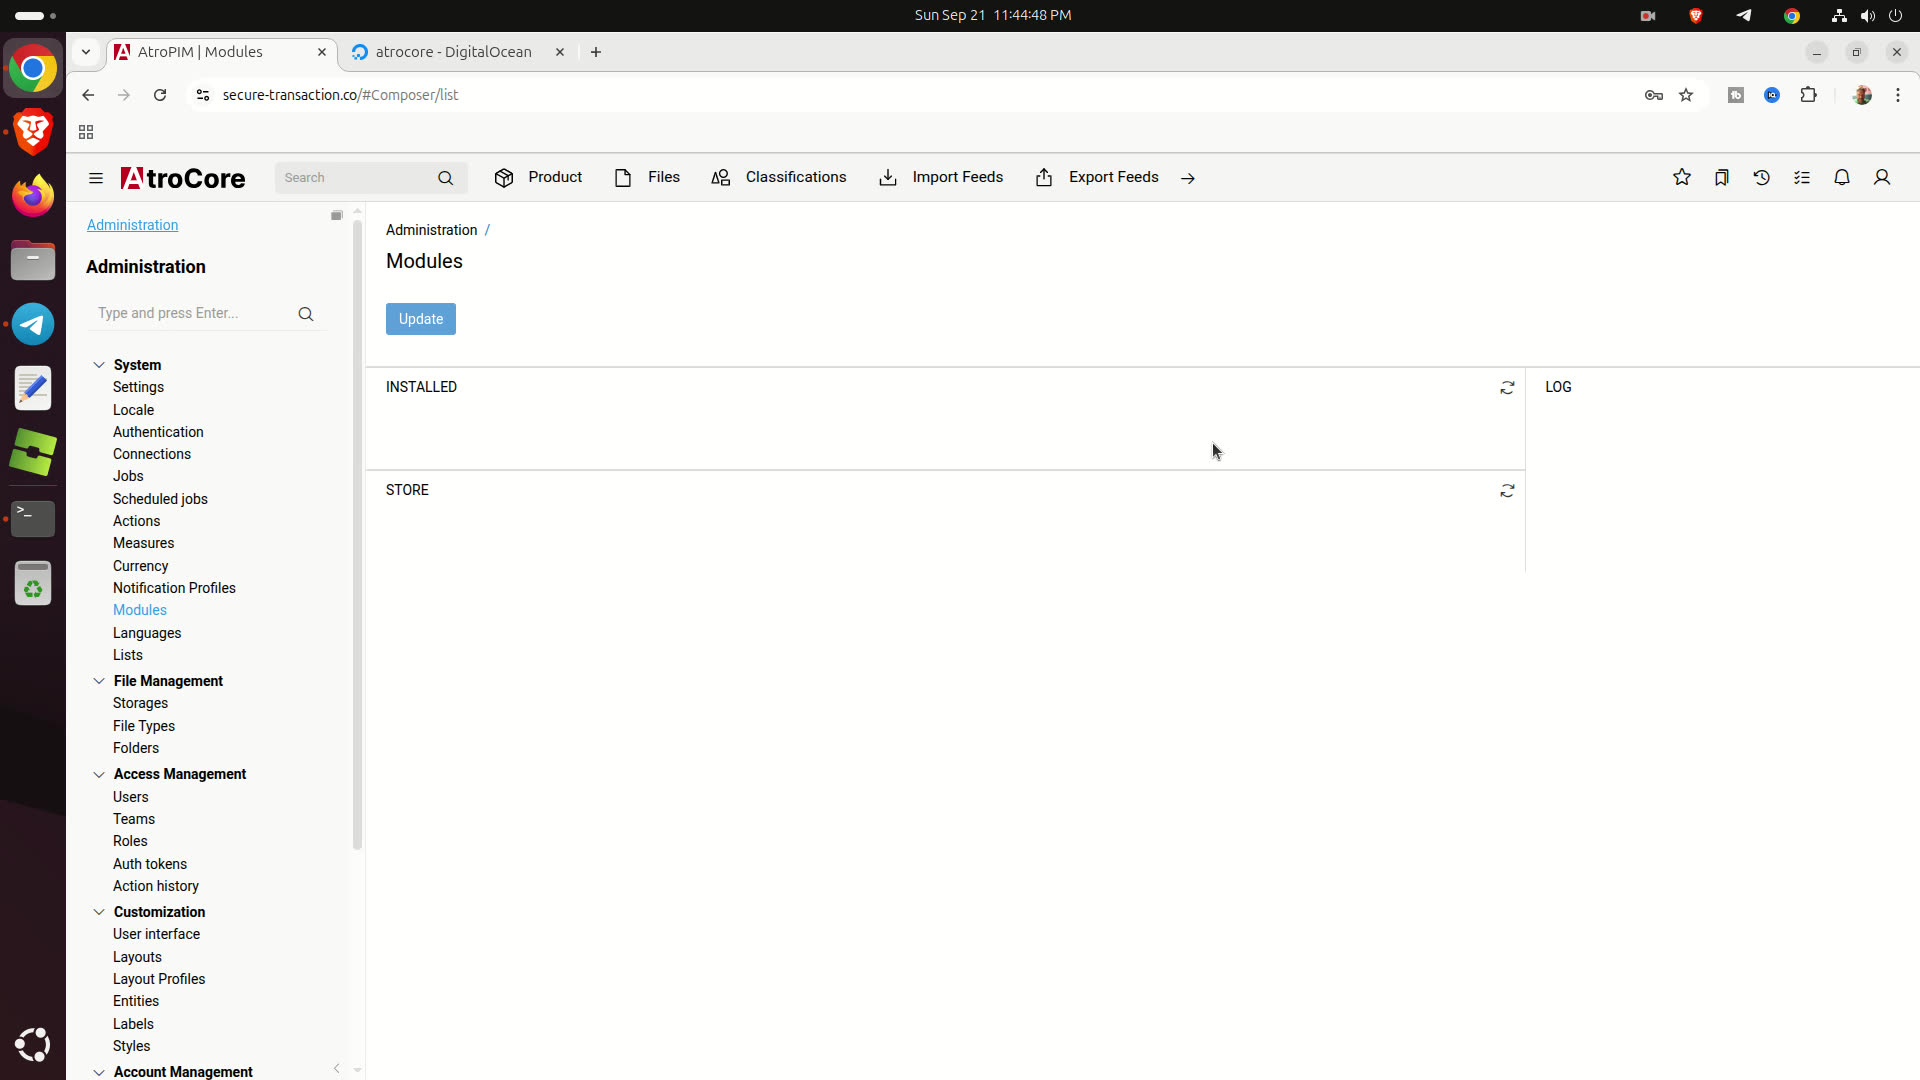
Task: Open the password key icon in address bar
Action: pos(1654,95)
